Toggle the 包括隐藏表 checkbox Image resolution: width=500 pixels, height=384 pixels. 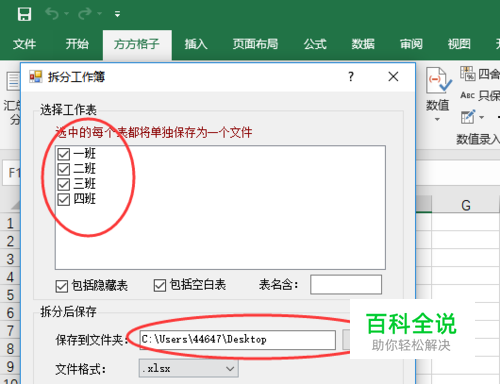[x=62, y=286]
